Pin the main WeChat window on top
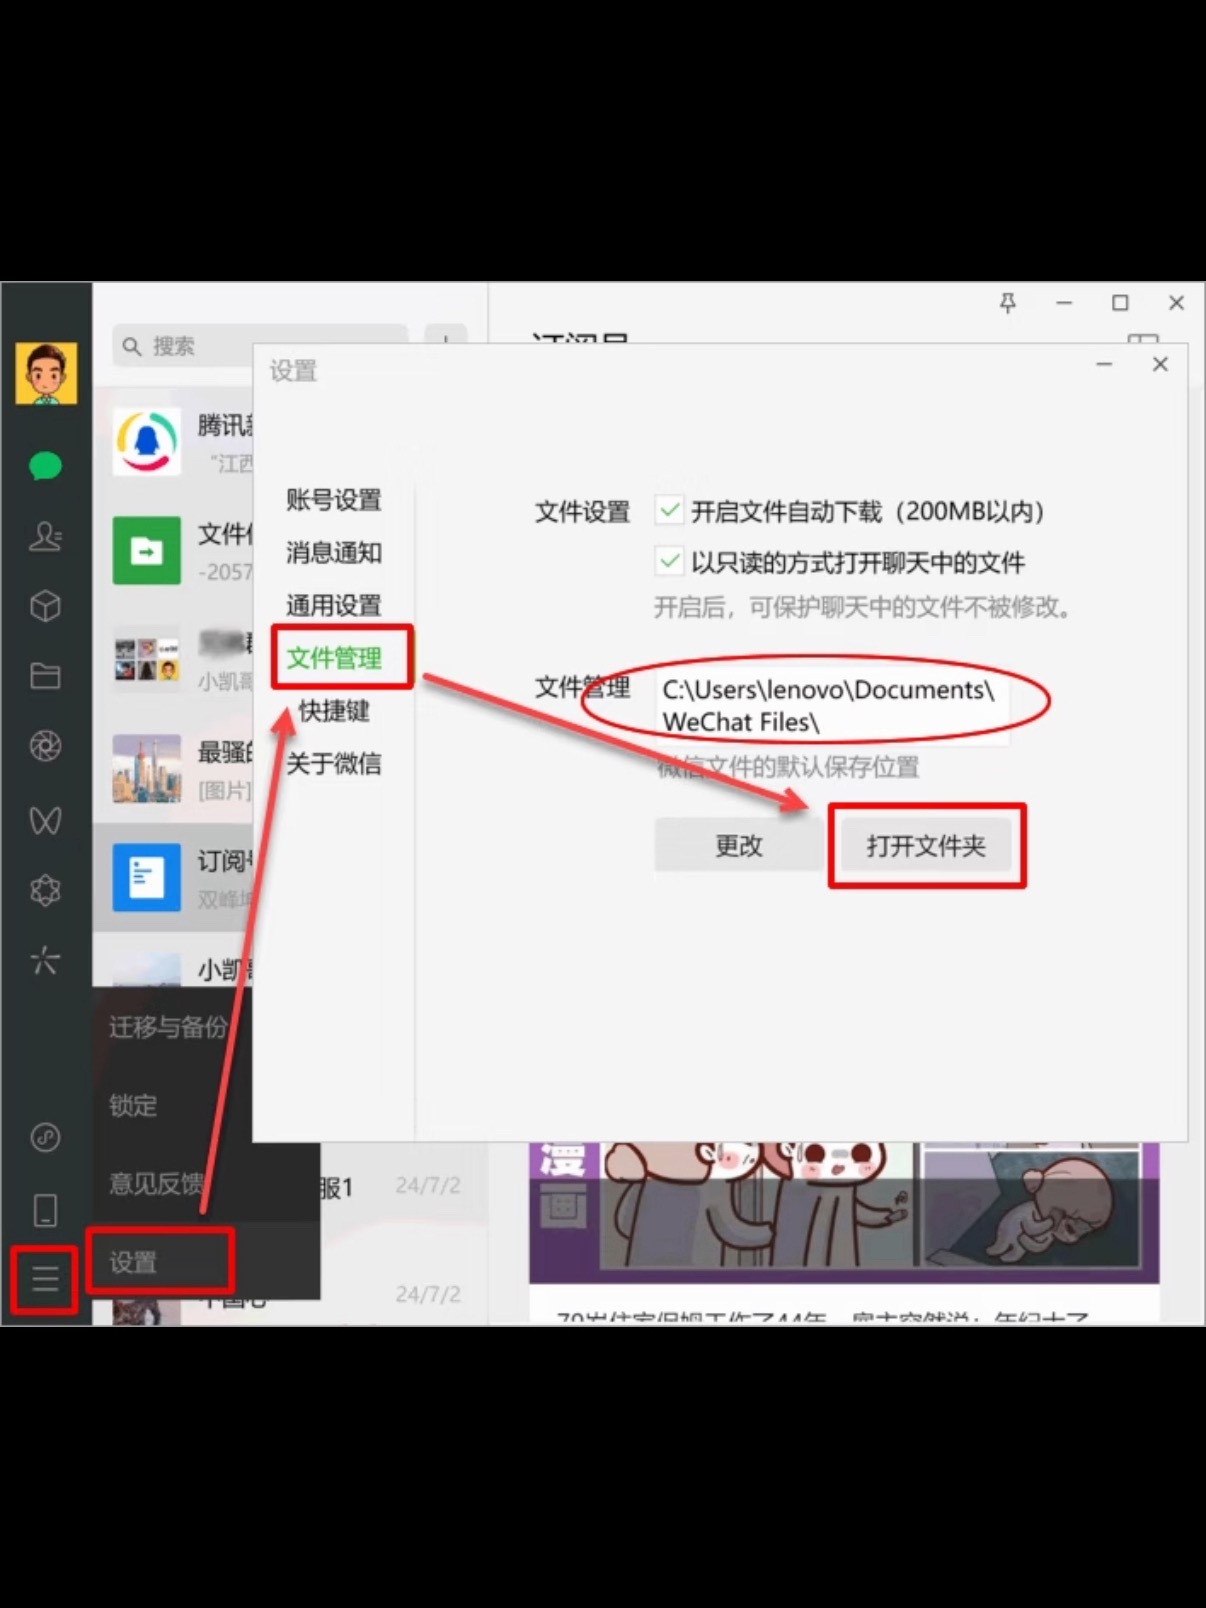Viewport: 1206px width, 1608px height. click(1008, 302)
